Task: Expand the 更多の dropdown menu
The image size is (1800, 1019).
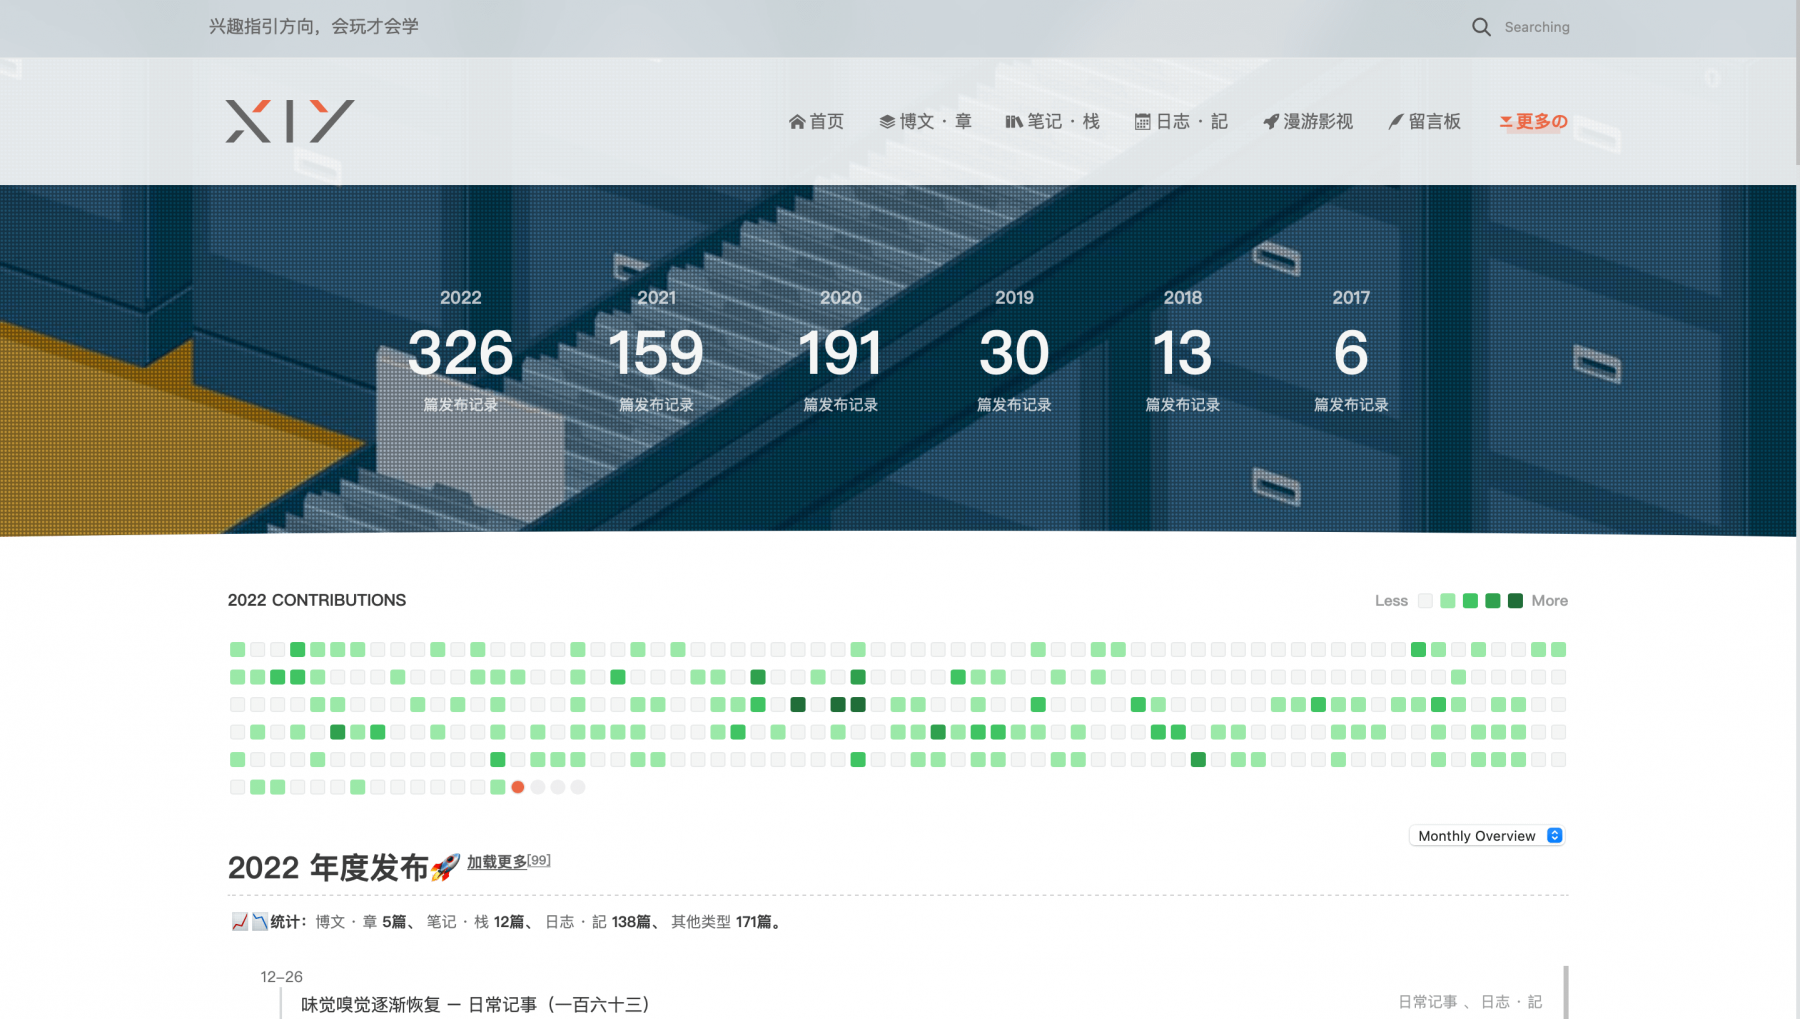Action: coord(1534,121)
